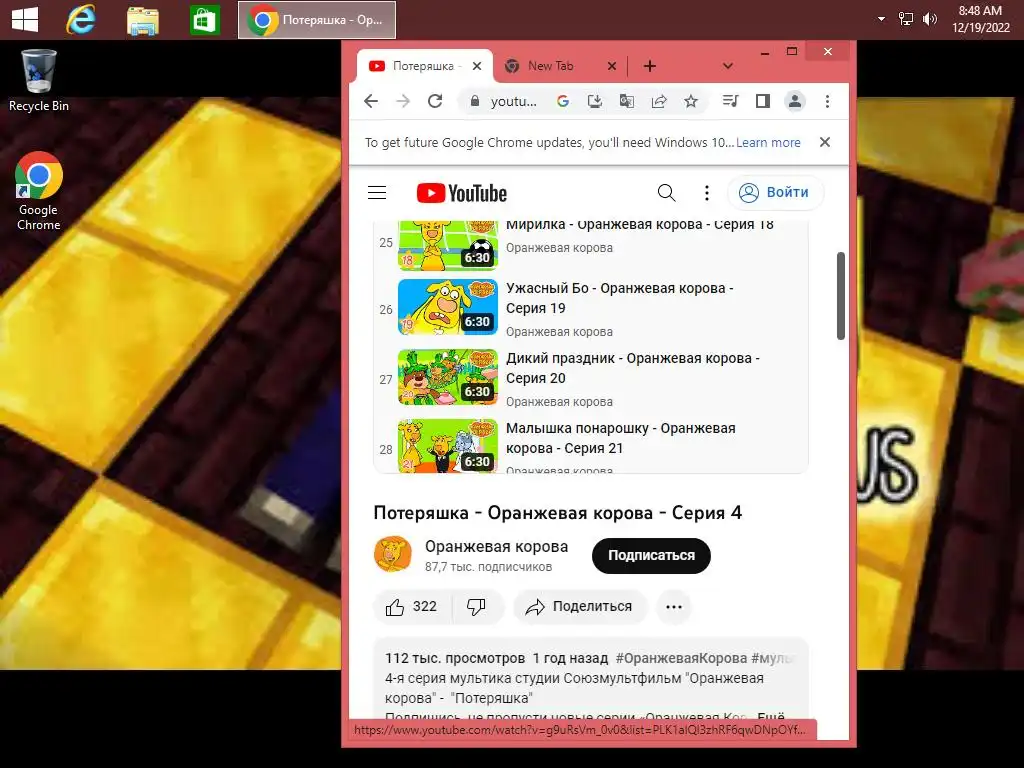Open YouTube settings three-dot menu
This screenshot has width=1024, height=768.
pos(707,193)
